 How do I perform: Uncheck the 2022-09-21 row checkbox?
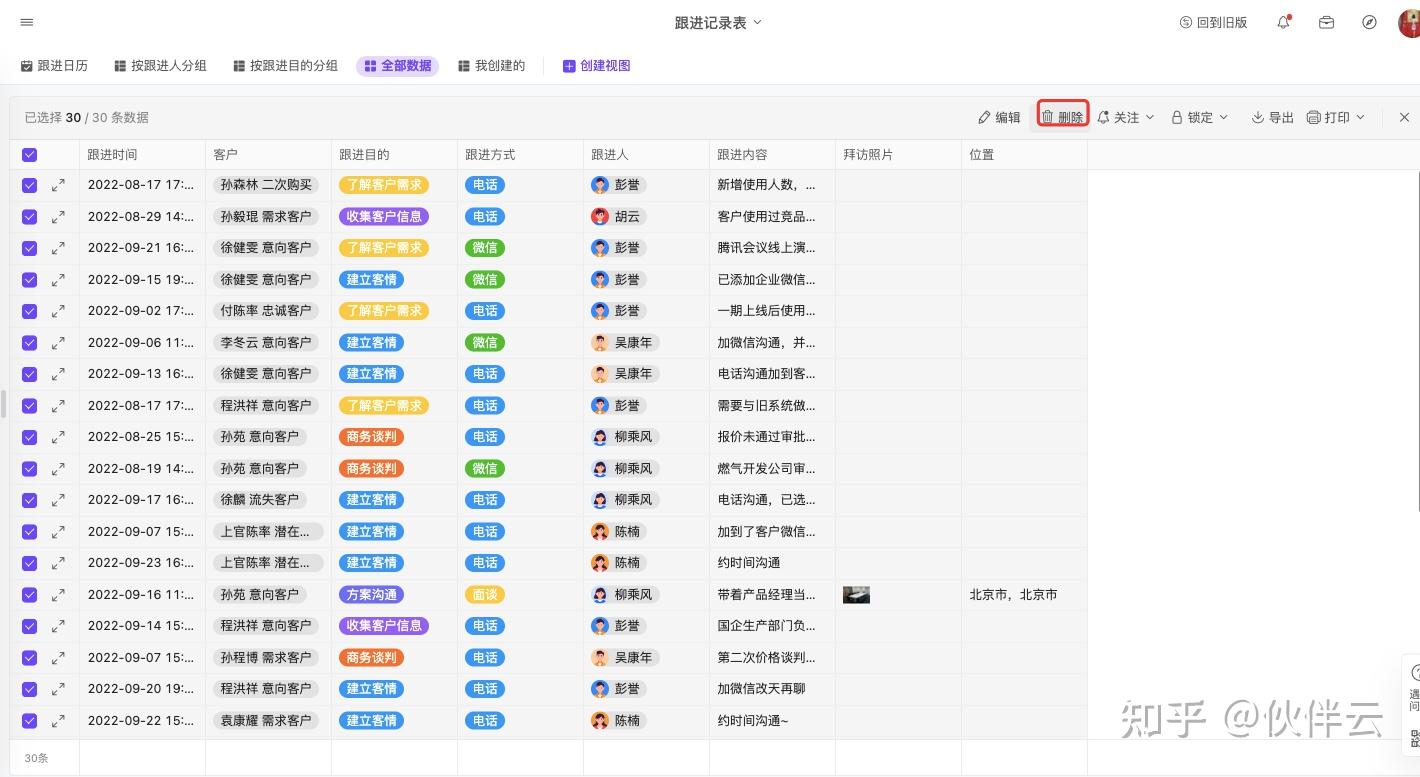[x=29, y=248]
